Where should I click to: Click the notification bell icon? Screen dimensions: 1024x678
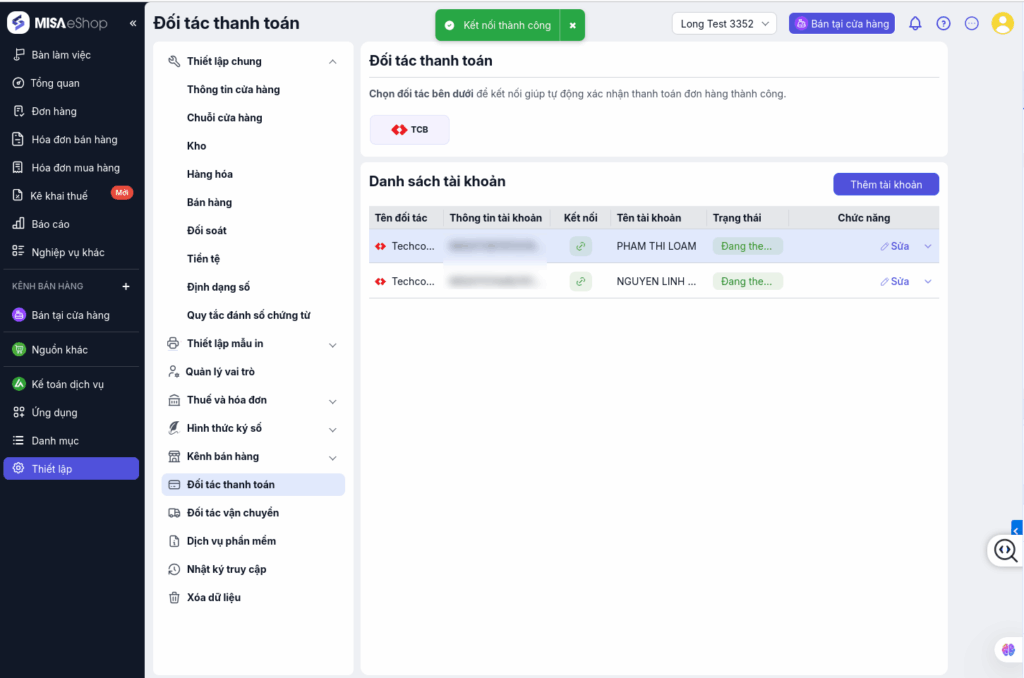tap(915, 24)
